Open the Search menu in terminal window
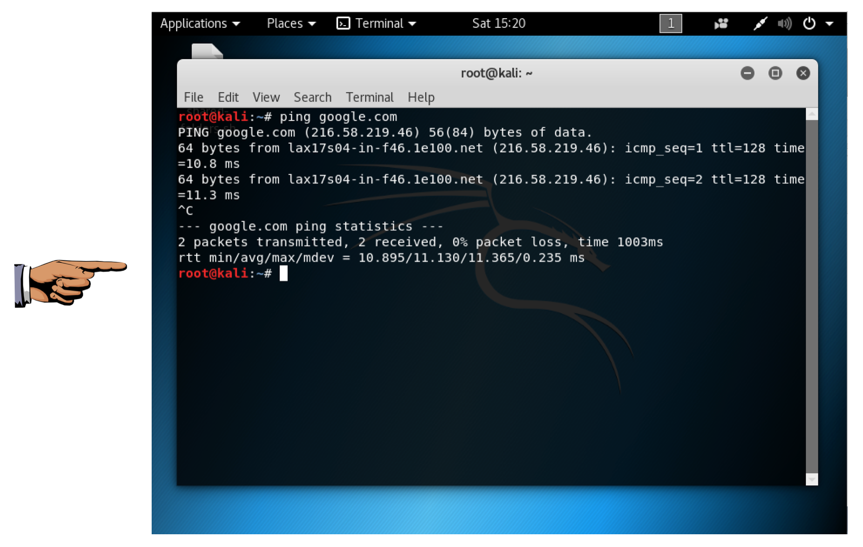The image size is (863, 547). coord(313,97)
